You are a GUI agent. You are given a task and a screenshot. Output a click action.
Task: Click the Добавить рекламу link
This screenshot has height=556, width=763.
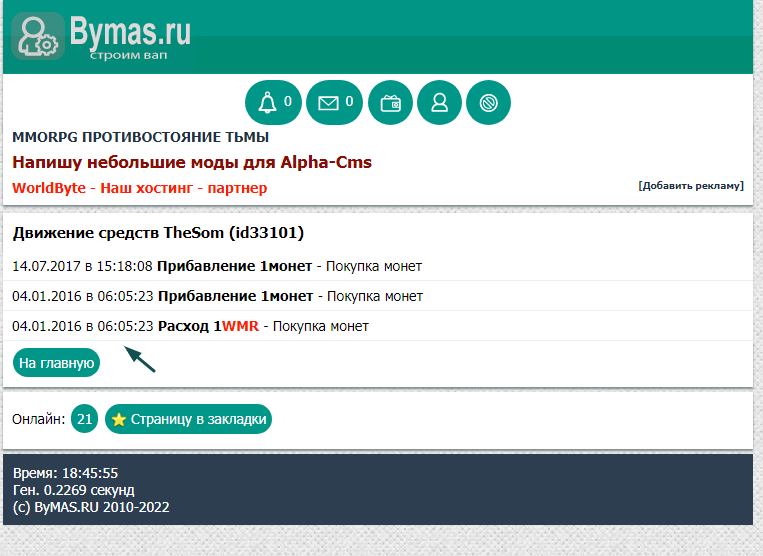[x=690, y=186]
